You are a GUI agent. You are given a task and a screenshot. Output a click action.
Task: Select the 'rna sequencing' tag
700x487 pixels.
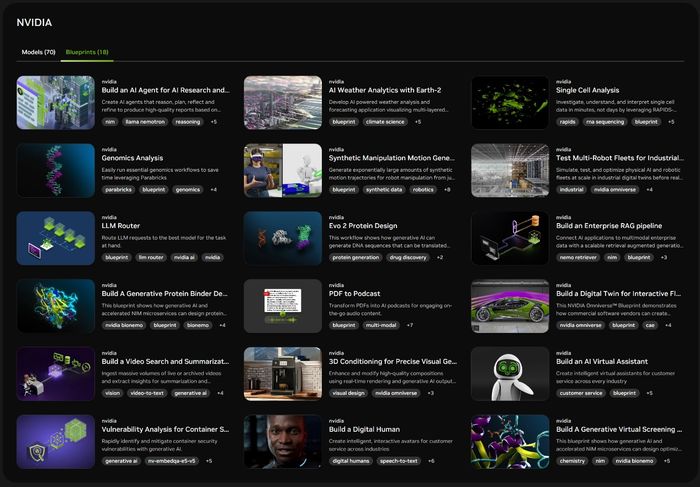[606, 121]
